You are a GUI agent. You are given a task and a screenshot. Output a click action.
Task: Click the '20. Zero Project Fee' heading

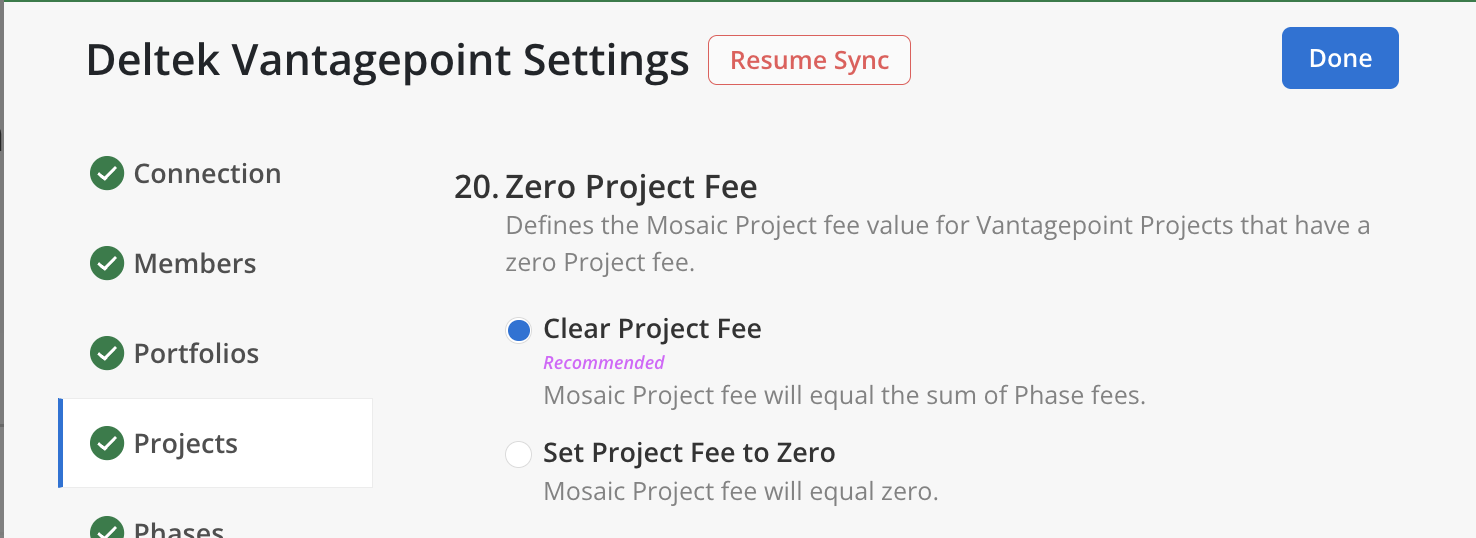click(606, 187)
